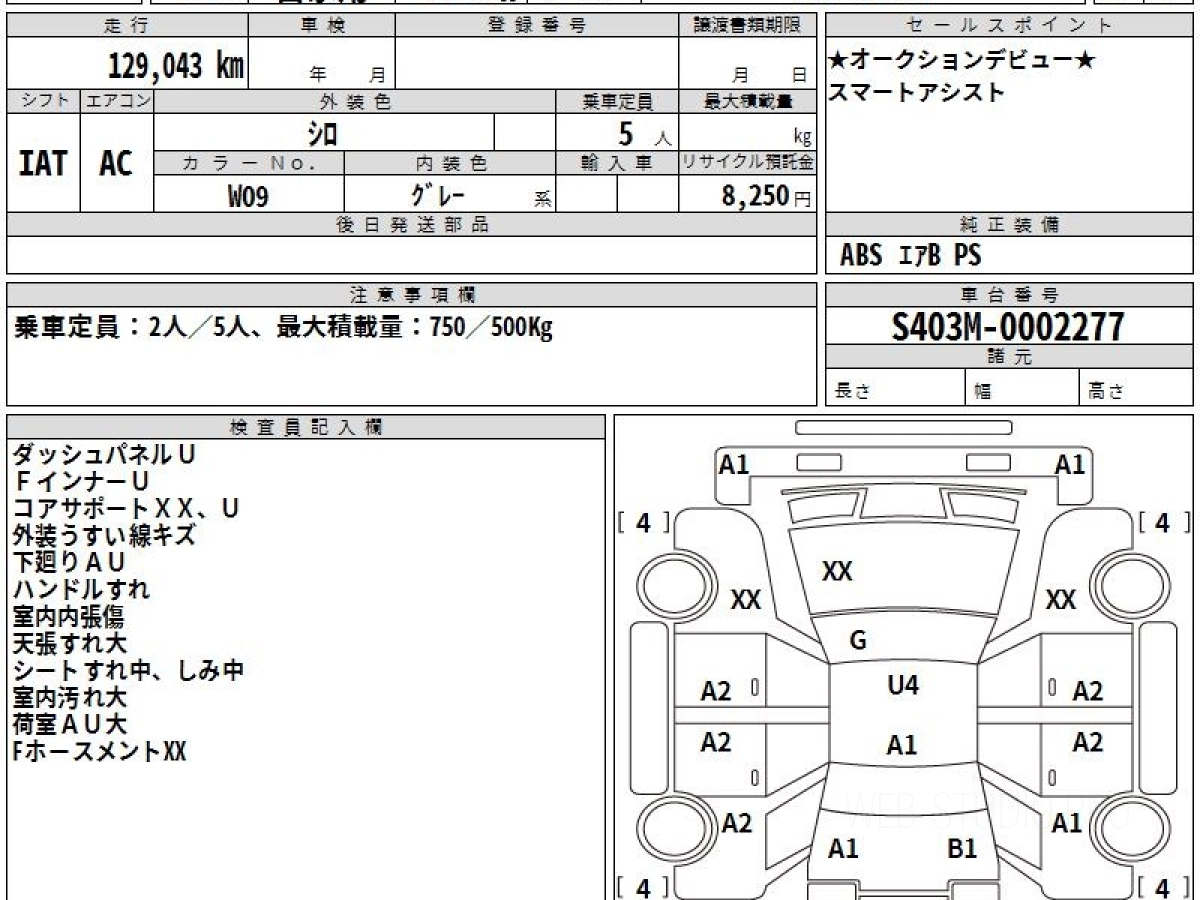Click the 諸元 header
Screen dimensions: 1200x900
coord(1009,357)
